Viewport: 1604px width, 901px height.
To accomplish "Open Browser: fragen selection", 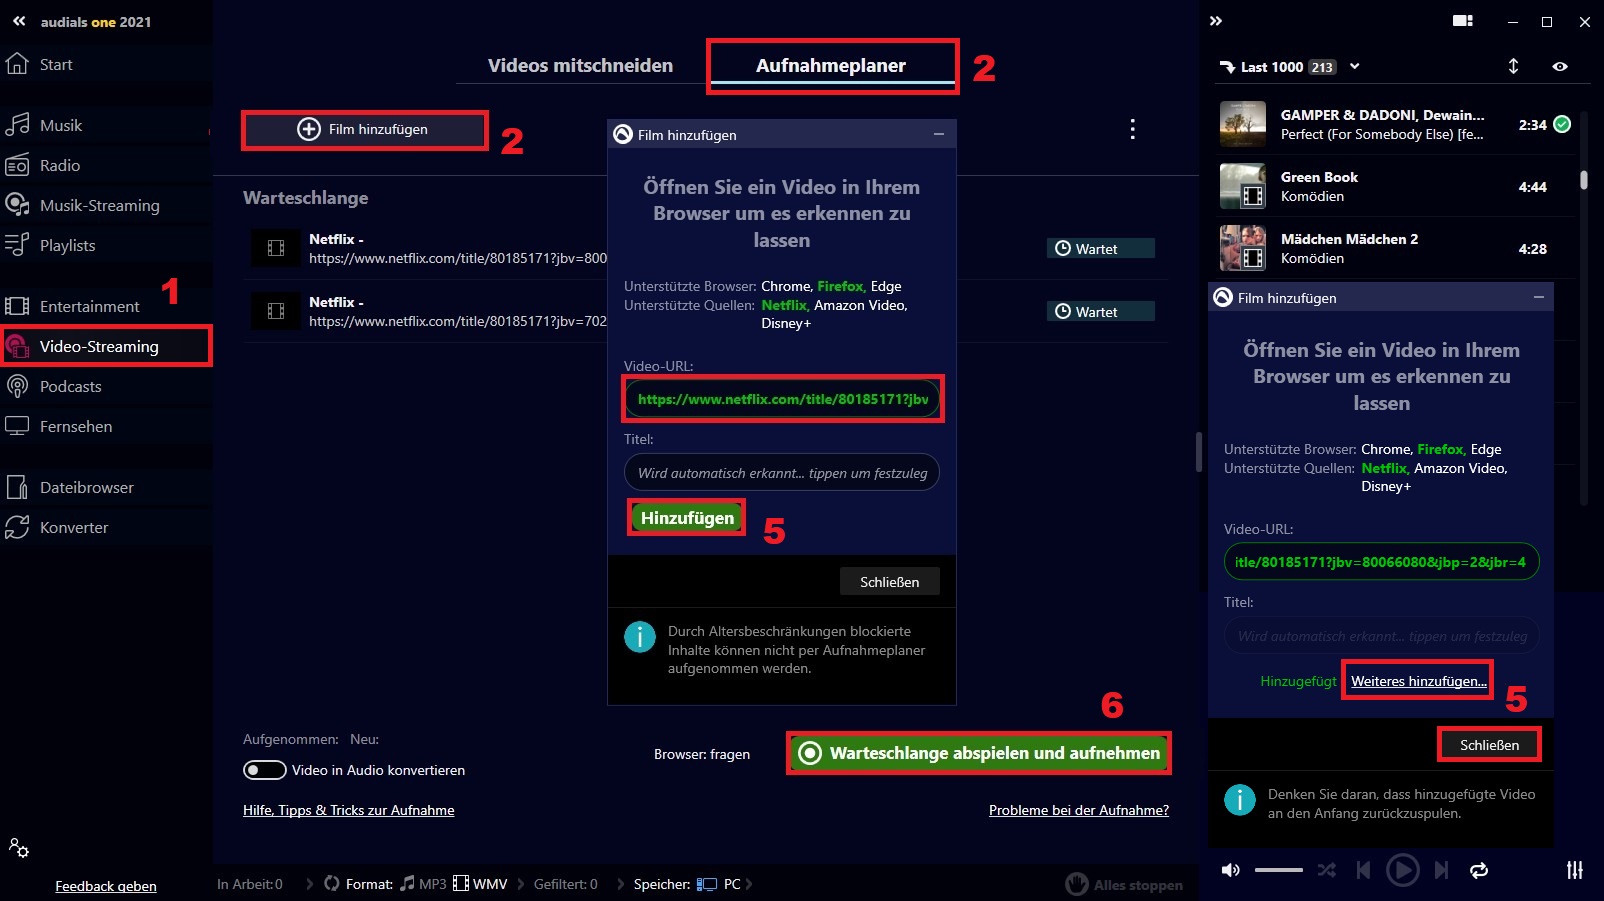I will (702, 754).
